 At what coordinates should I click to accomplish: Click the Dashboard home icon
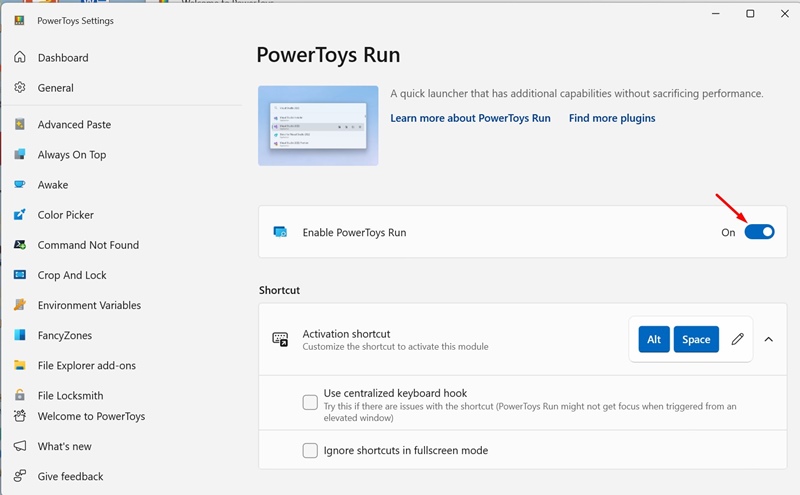pyautogui.click(x=19, y=57)
